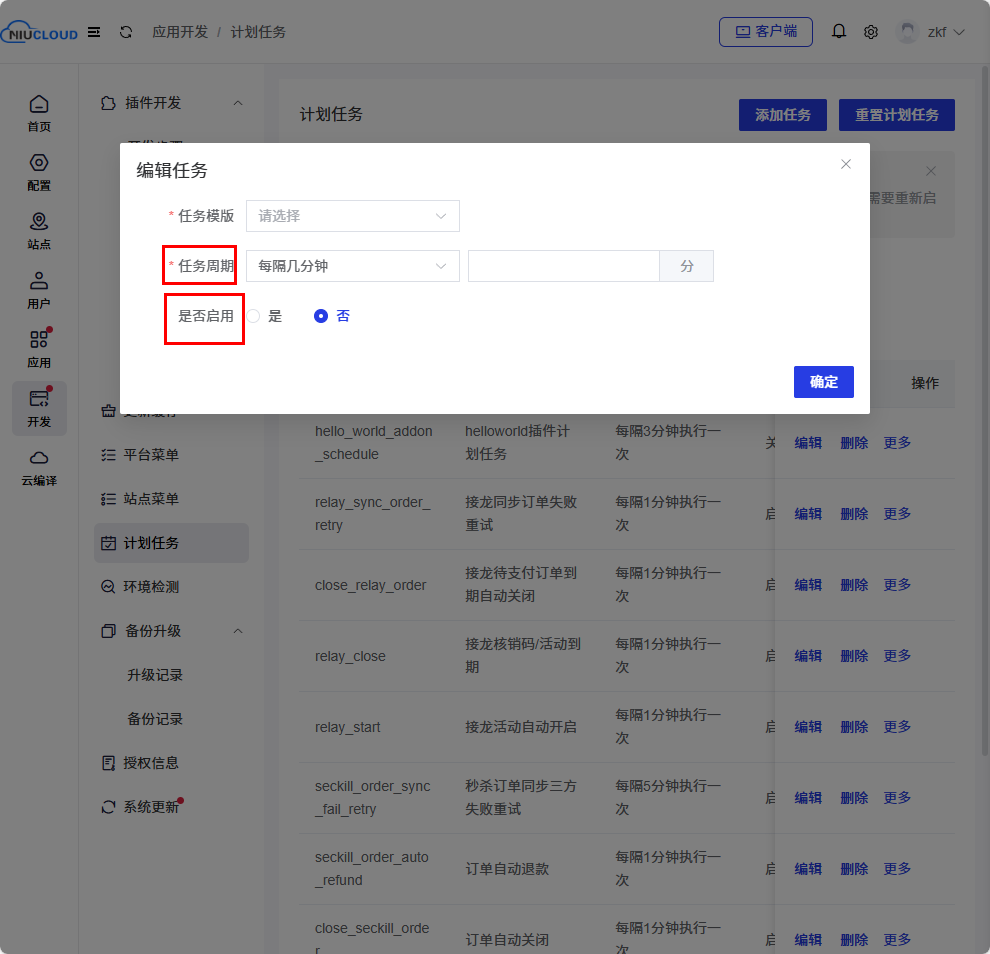
Task: Toggle the hamburger menu icon
Action: [94, 32]
